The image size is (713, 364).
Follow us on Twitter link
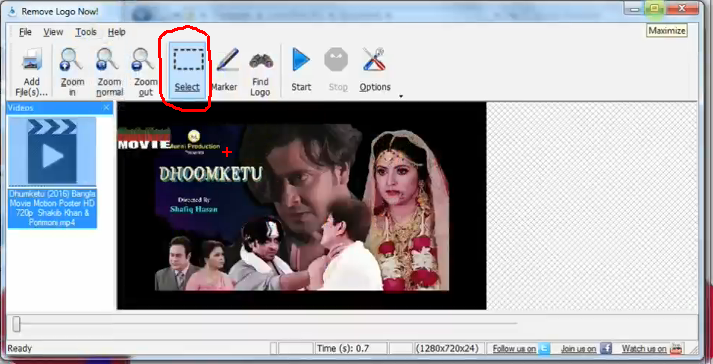tap(514, 349)
